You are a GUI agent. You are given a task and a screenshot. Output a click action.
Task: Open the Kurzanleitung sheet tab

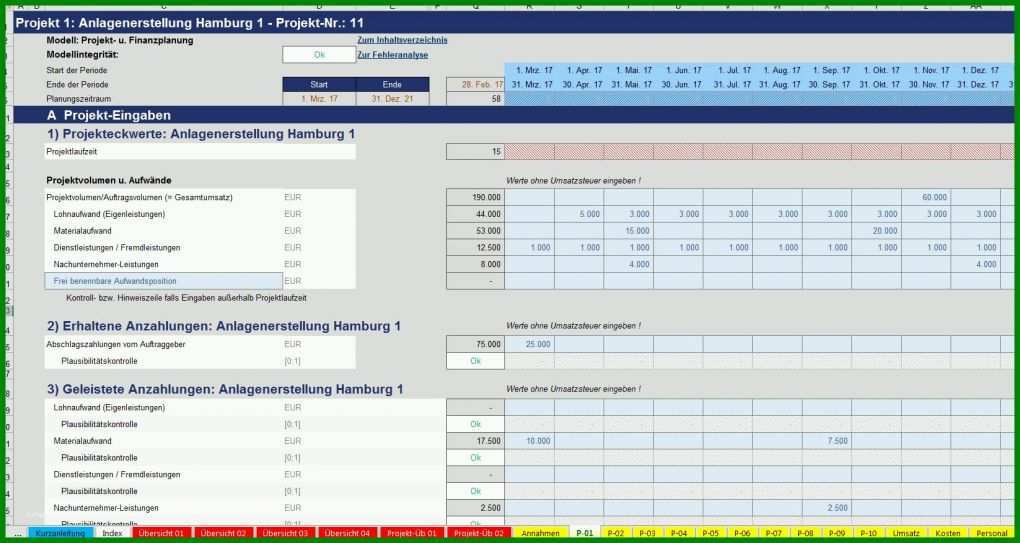(60, 533)
